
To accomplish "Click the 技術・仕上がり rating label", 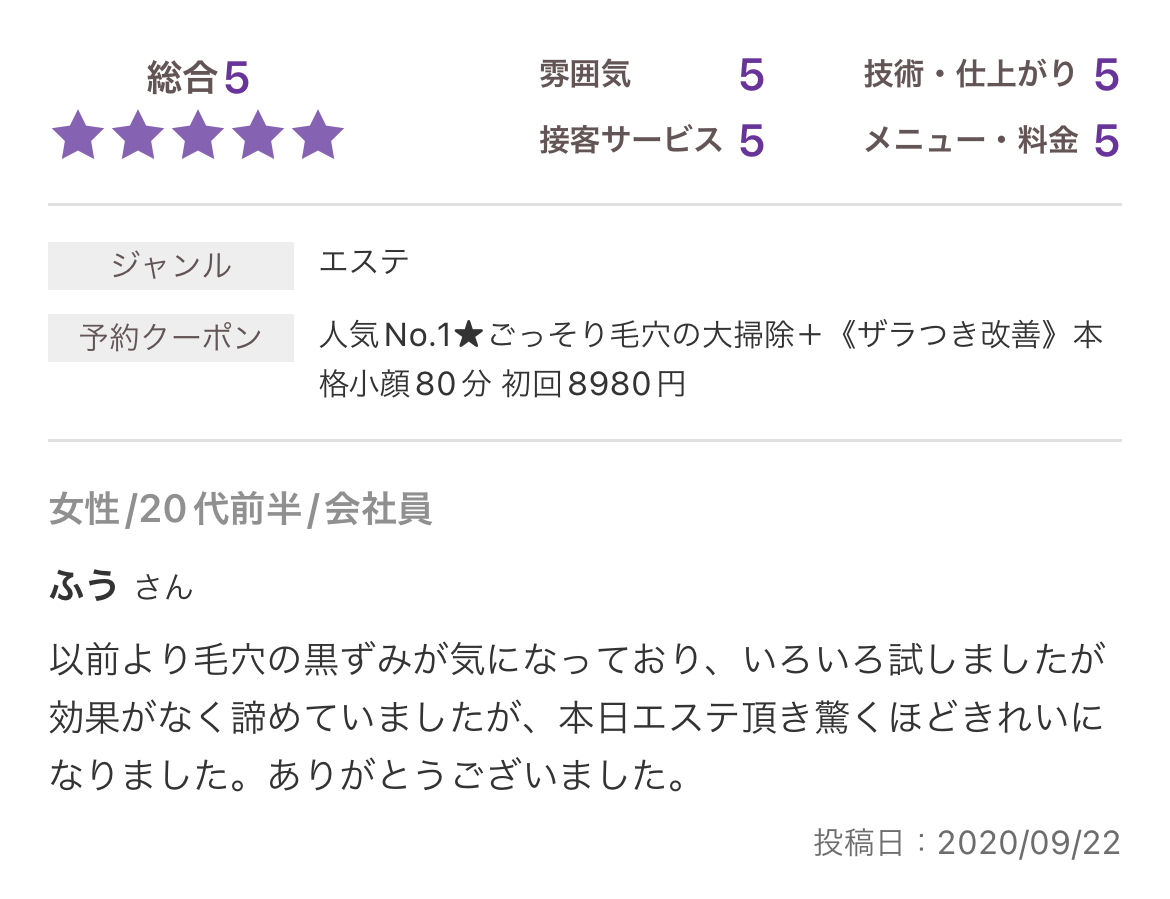I will pos(969,75).
